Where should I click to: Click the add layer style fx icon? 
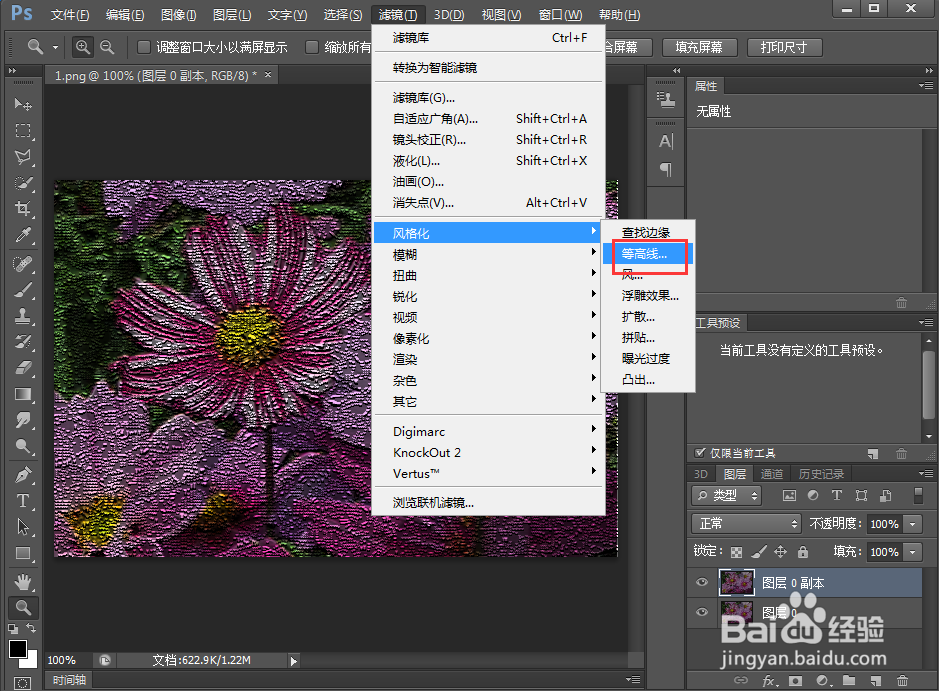coord(770,680)
